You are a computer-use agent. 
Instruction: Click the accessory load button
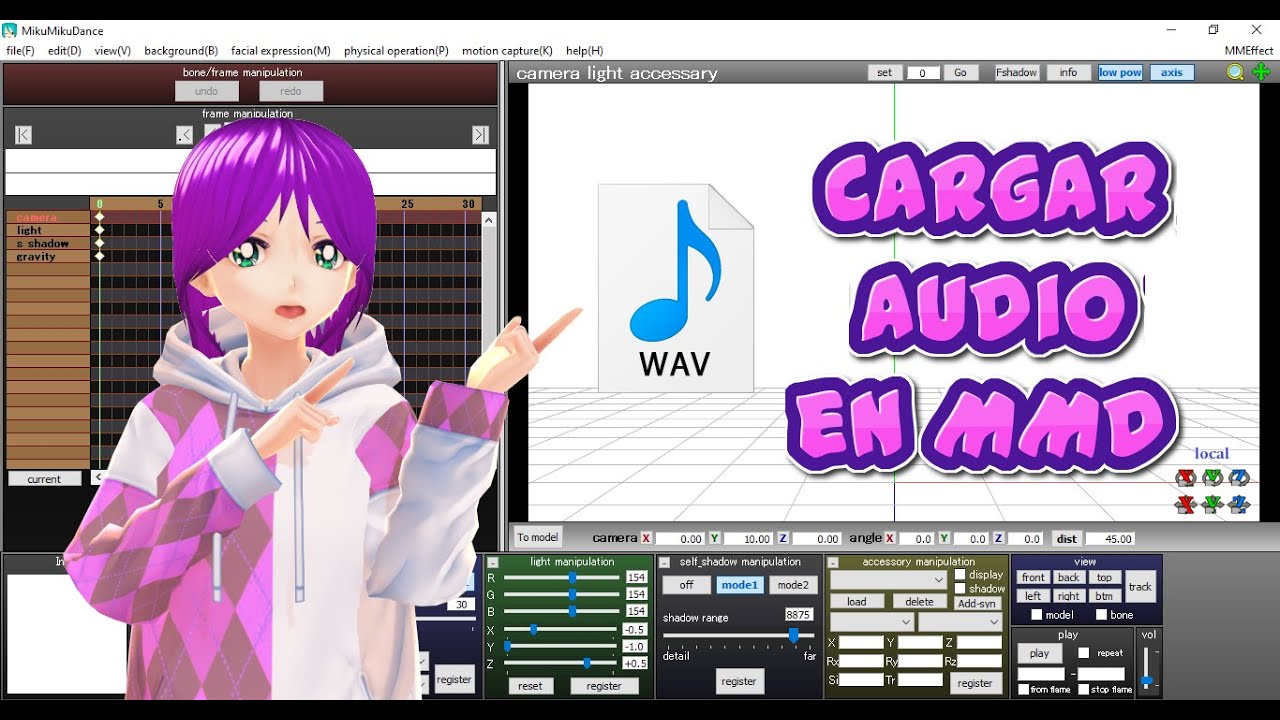(x=857, y=602)
